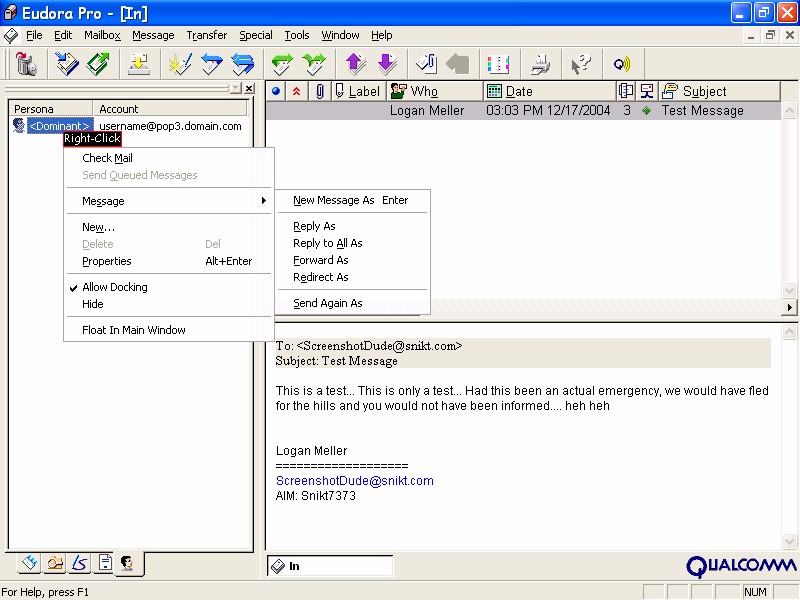The height and width of the screenshot is (600, 800).
Task: Select Properties in the context menu
Action: point(168,261)
